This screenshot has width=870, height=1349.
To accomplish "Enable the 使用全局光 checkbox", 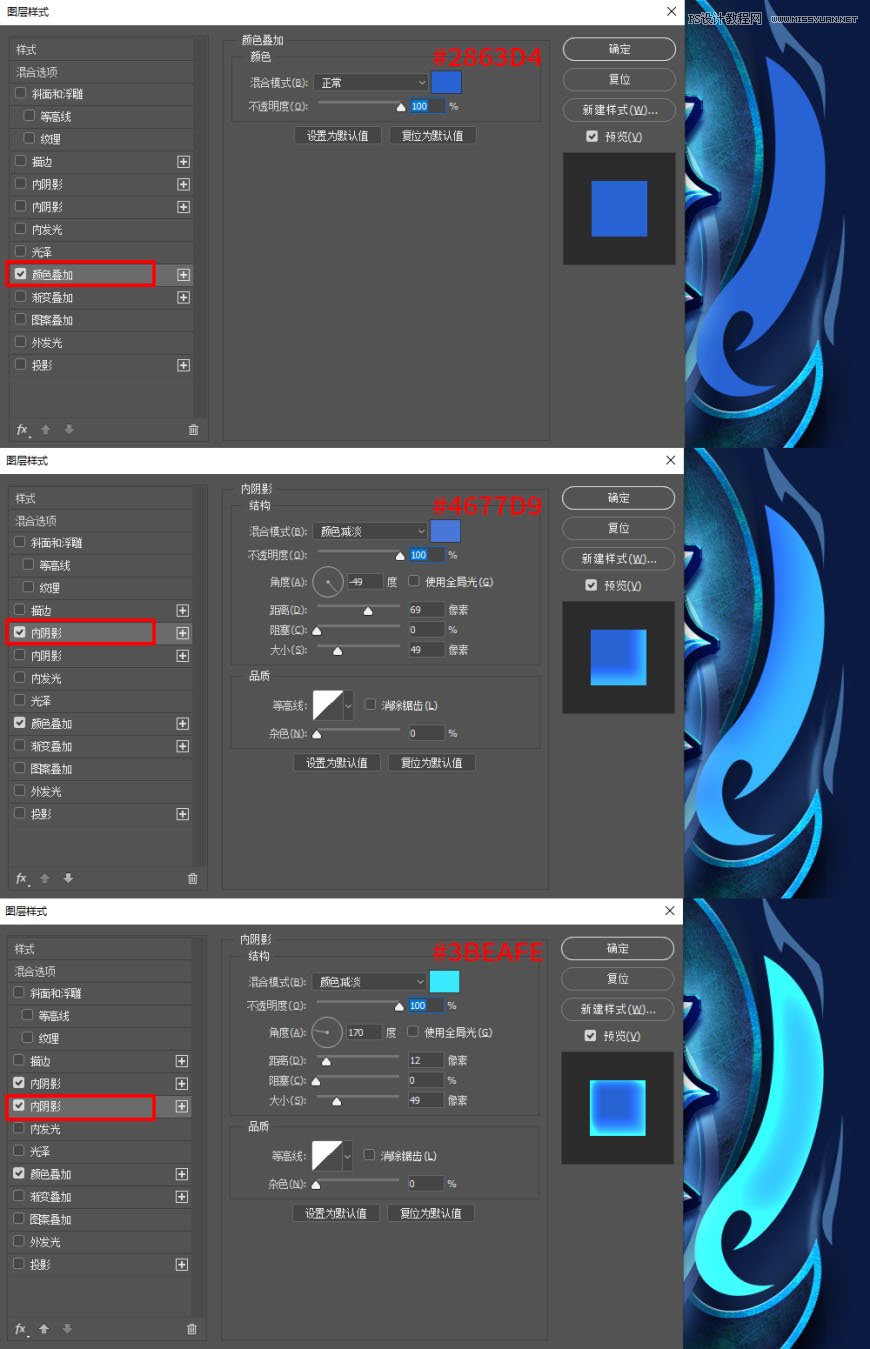I will pos(413,581).
